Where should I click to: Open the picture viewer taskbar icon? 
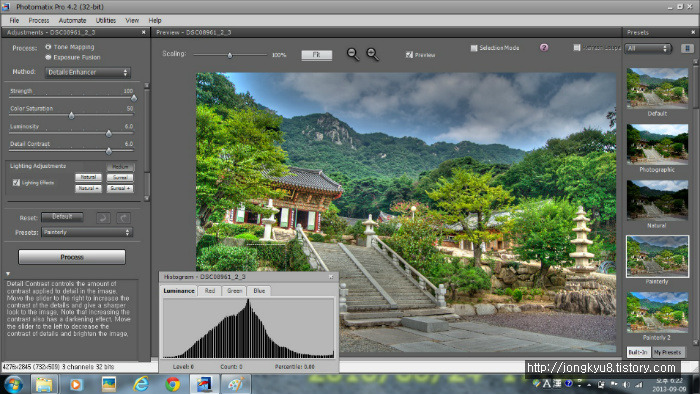[x=108, y=384]
